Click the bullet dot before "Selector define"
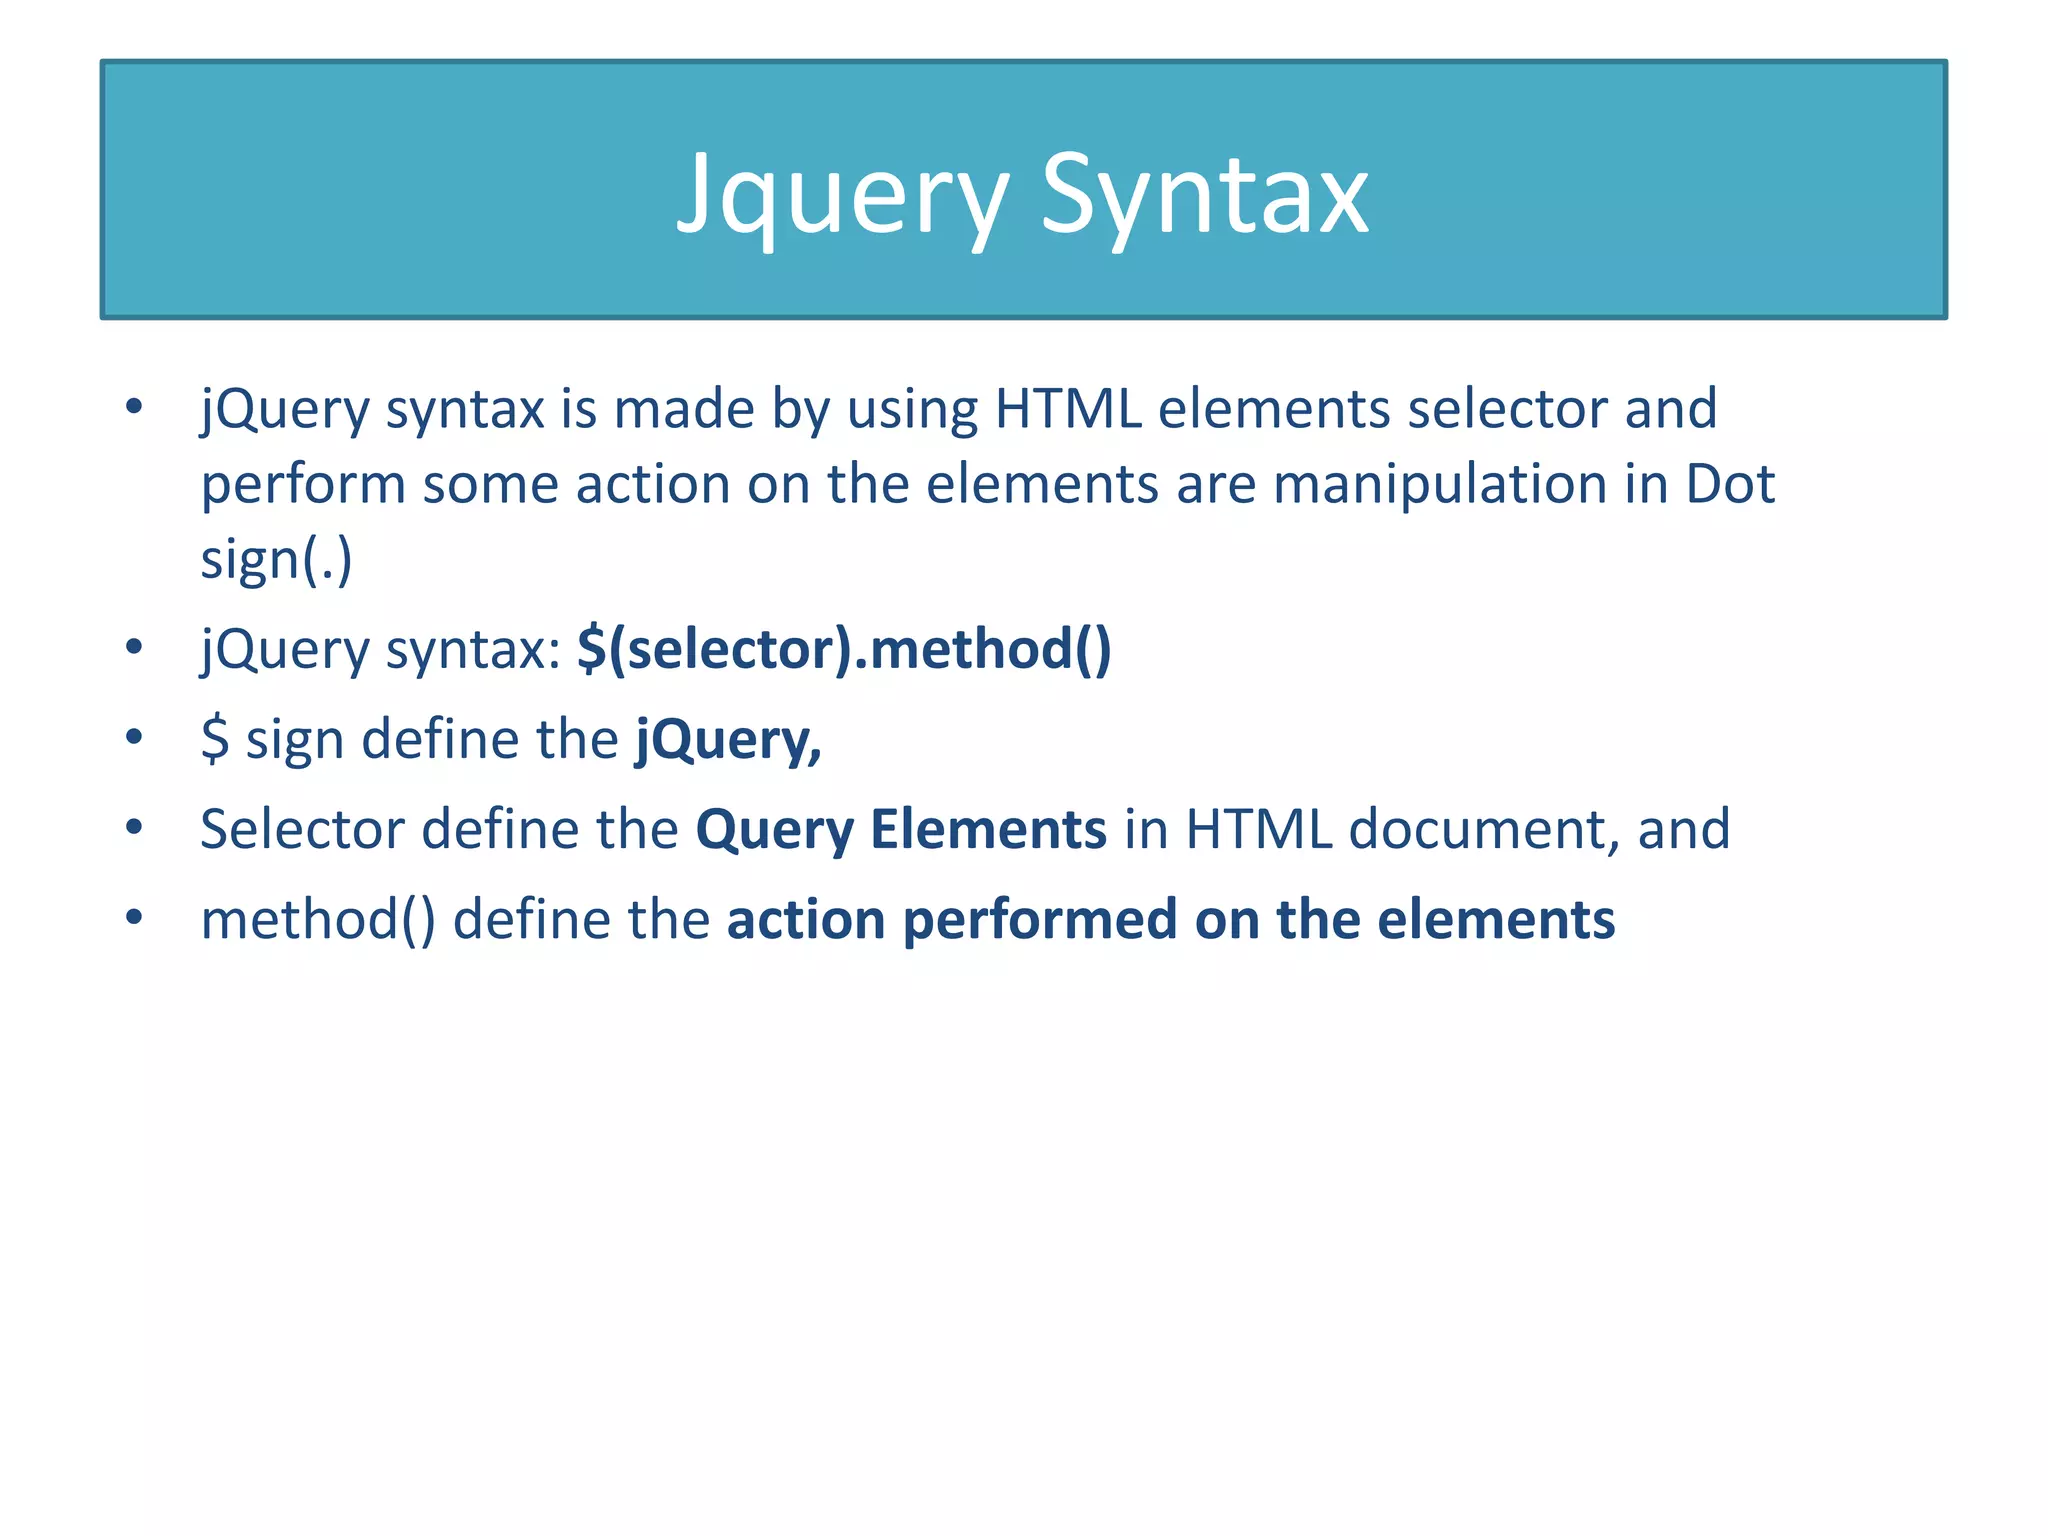 coord(134,828)
